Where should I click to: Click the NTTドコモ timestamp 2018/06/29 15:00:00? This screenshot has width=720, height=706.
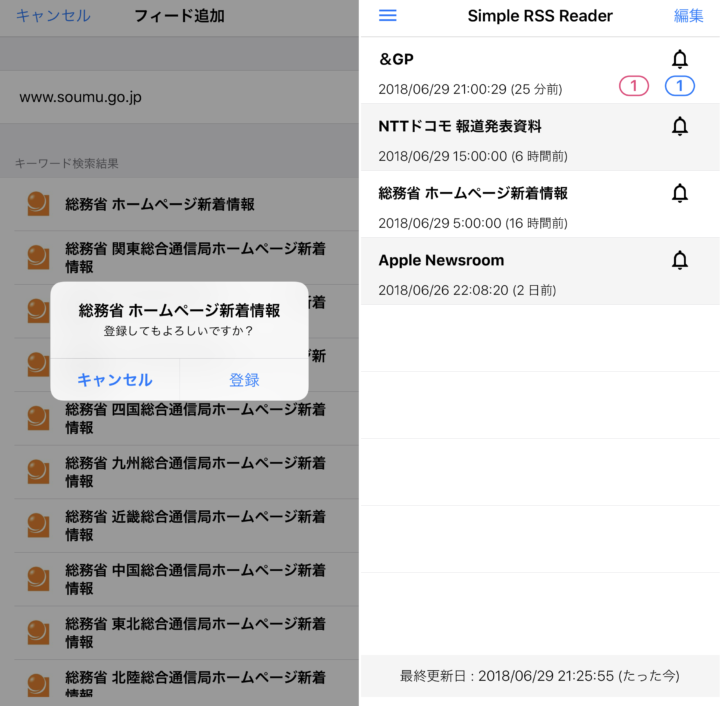click(472, 156)
